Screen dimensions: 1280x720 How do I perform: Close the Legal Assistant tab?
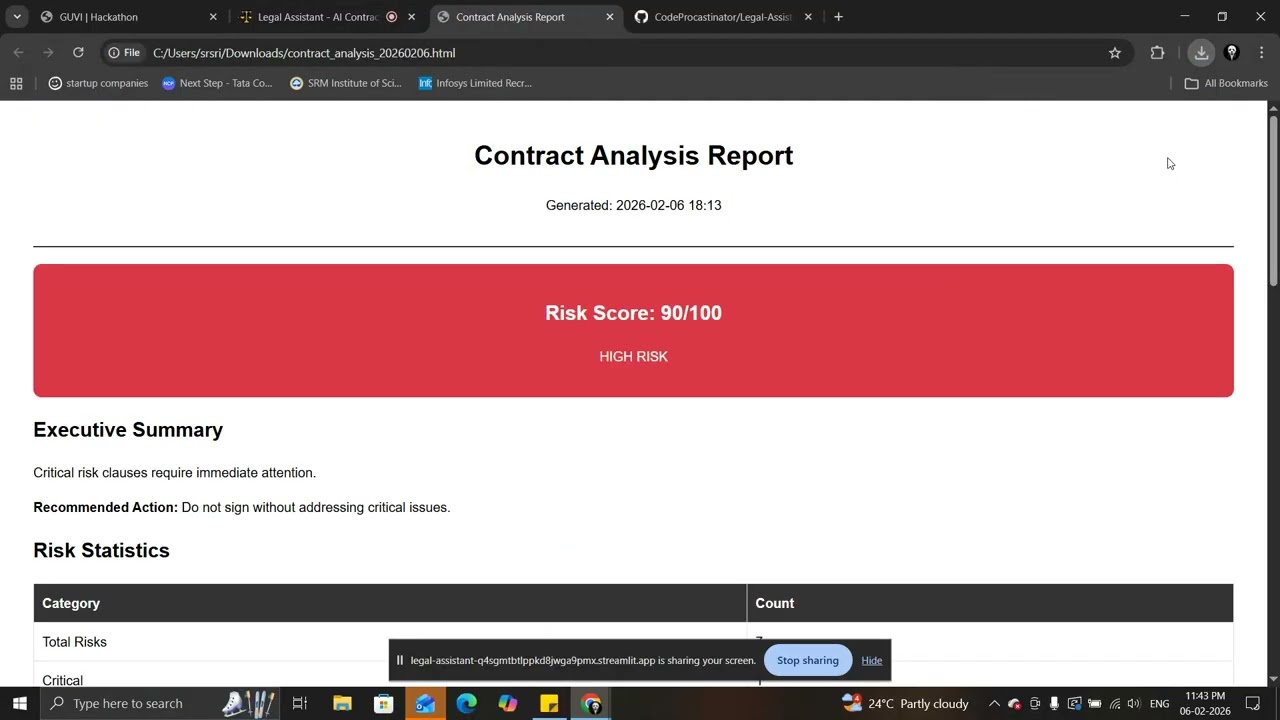point(411,17)
